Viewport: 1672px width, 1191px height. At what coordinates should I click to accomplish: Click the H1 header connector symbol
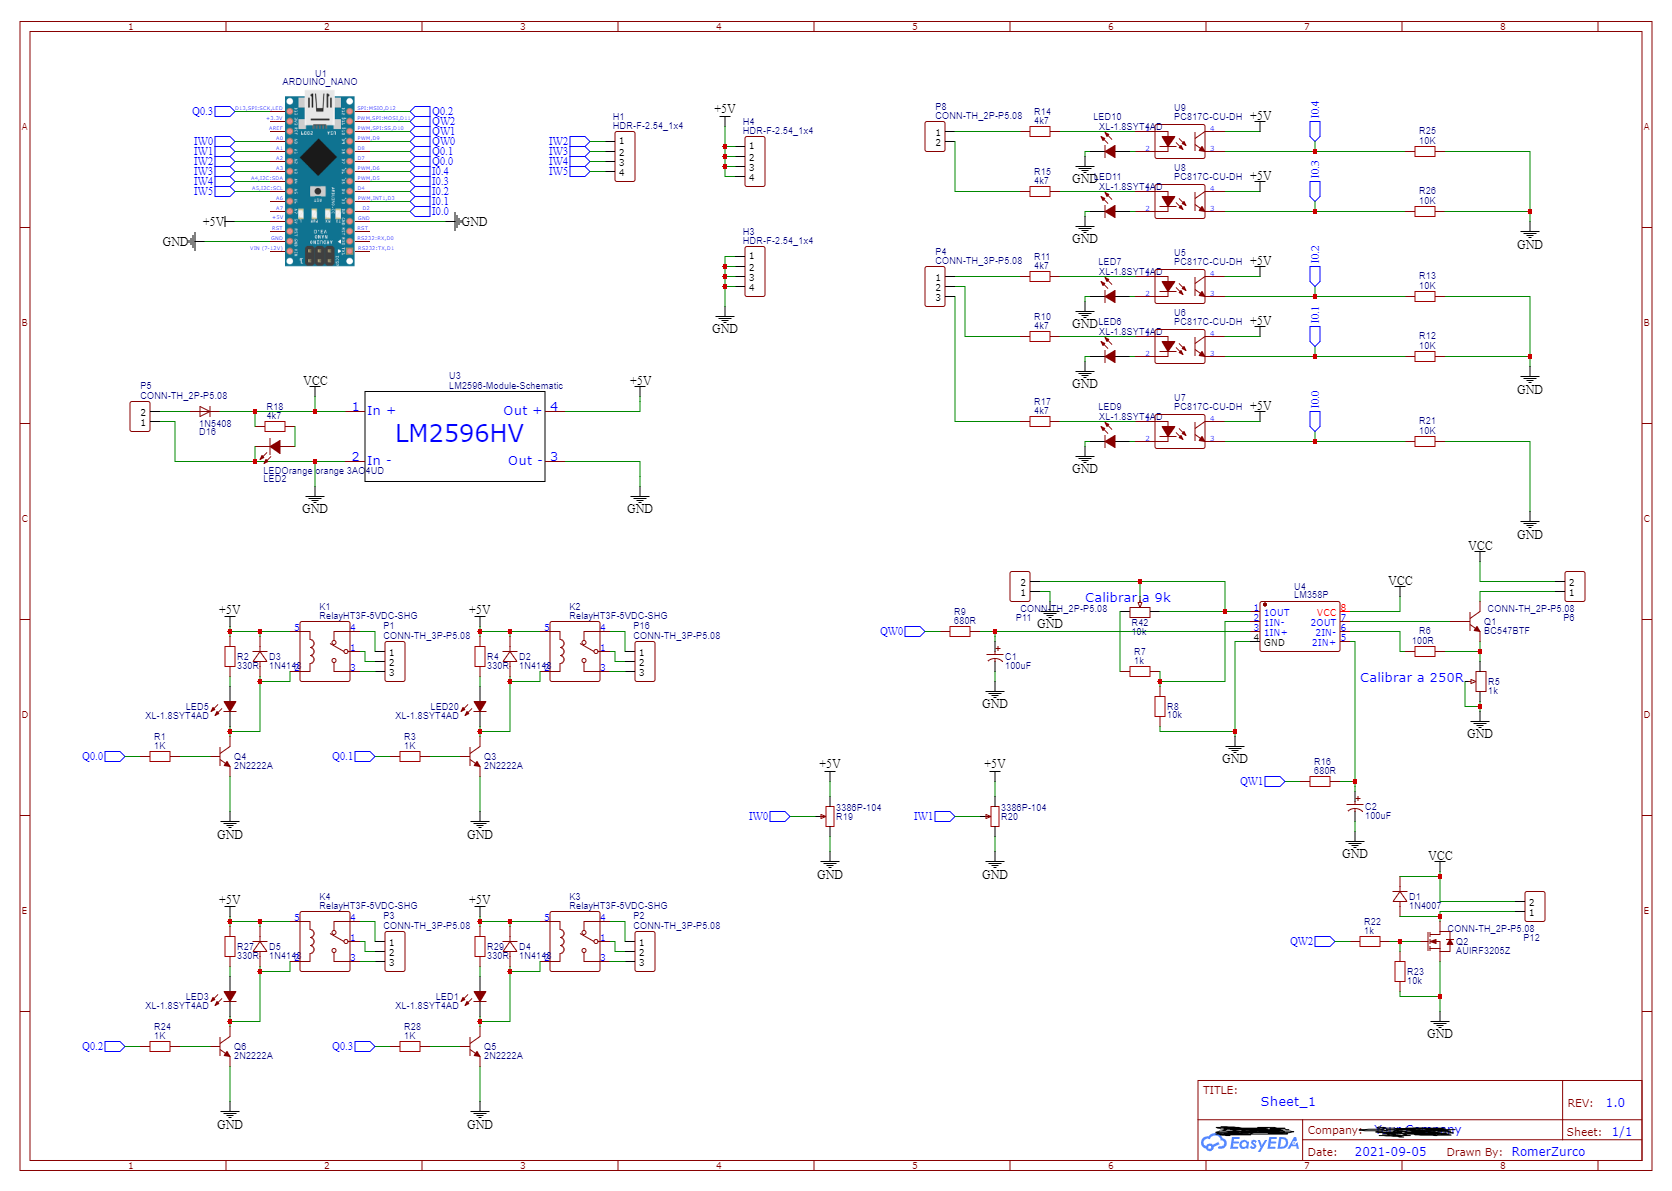click(625, 156)
